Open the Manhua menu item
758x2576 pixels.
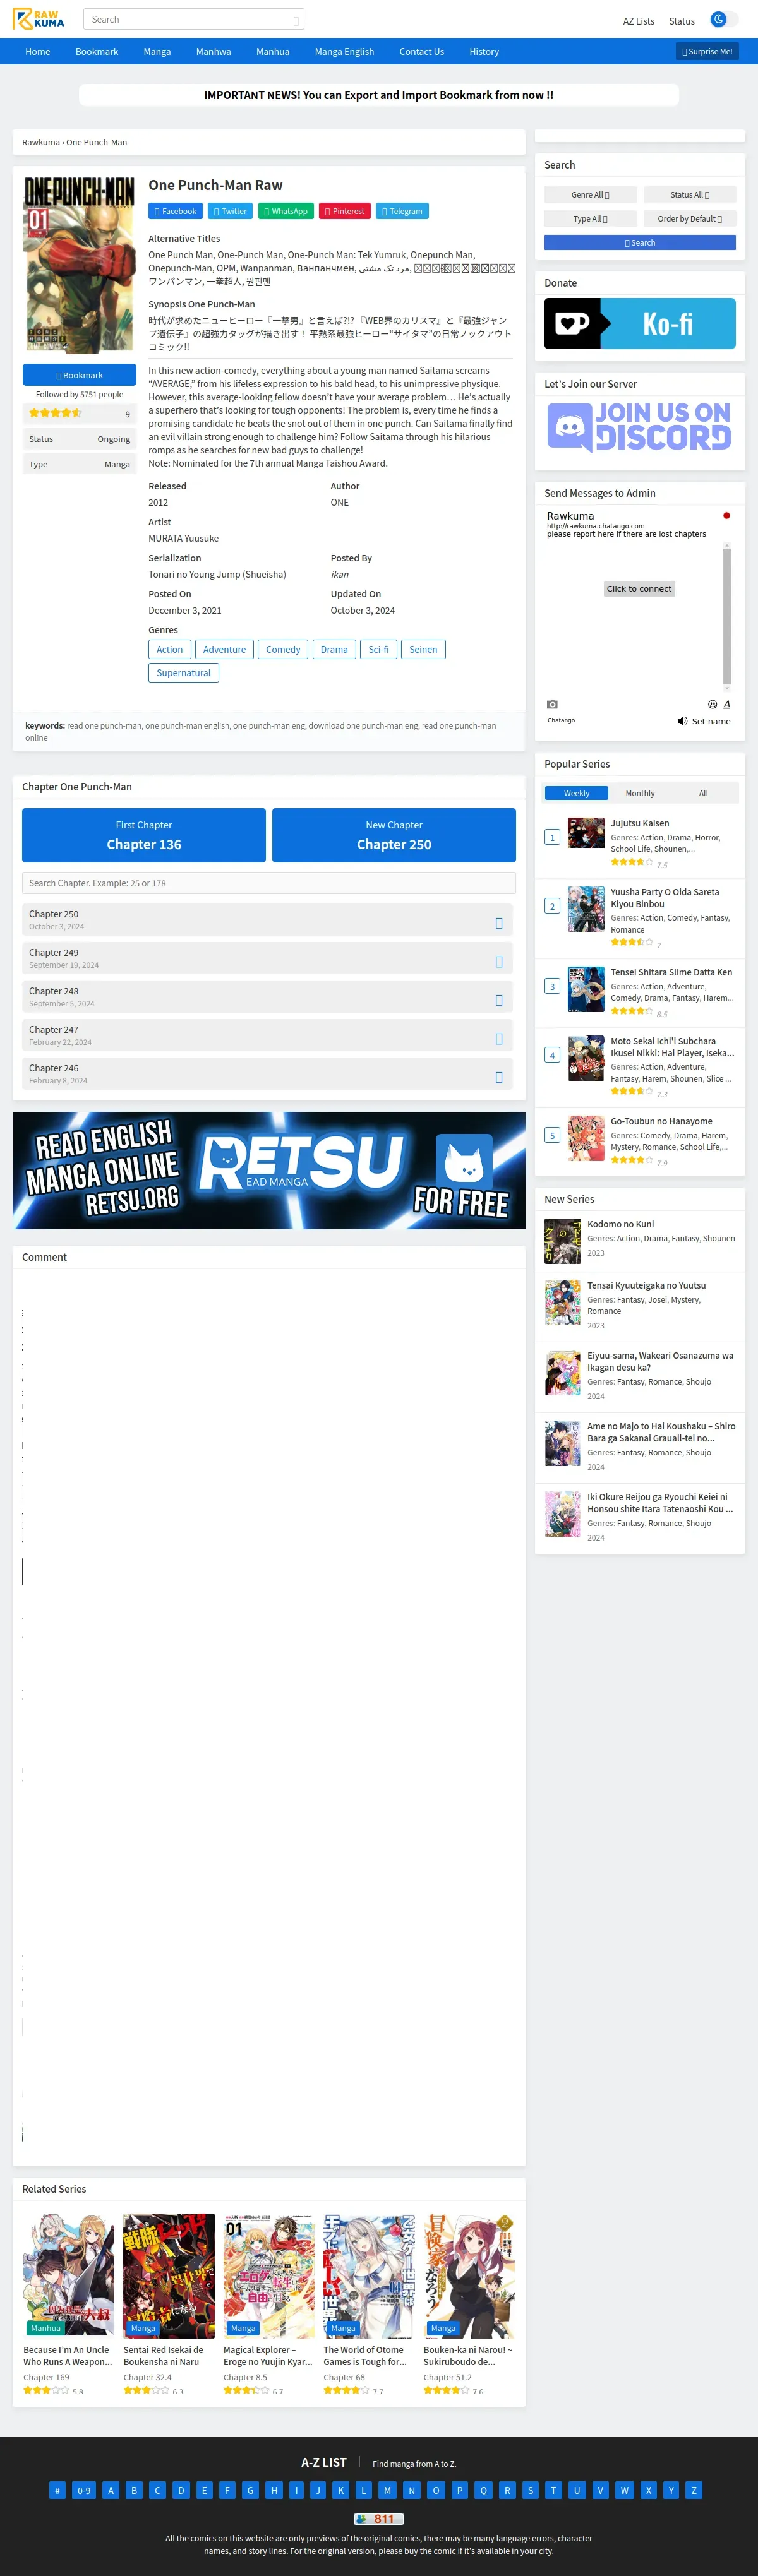272,51
